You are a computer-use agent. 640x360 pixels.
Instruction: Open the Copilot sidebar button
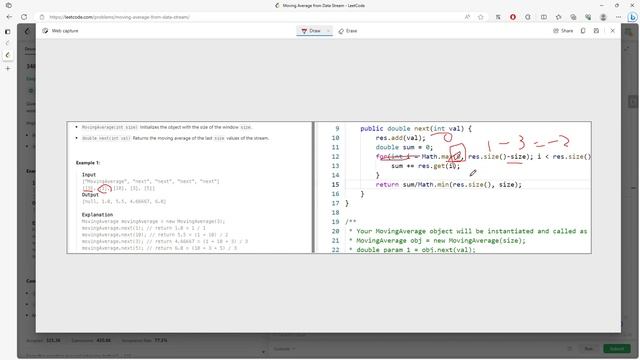pos(632,17)
